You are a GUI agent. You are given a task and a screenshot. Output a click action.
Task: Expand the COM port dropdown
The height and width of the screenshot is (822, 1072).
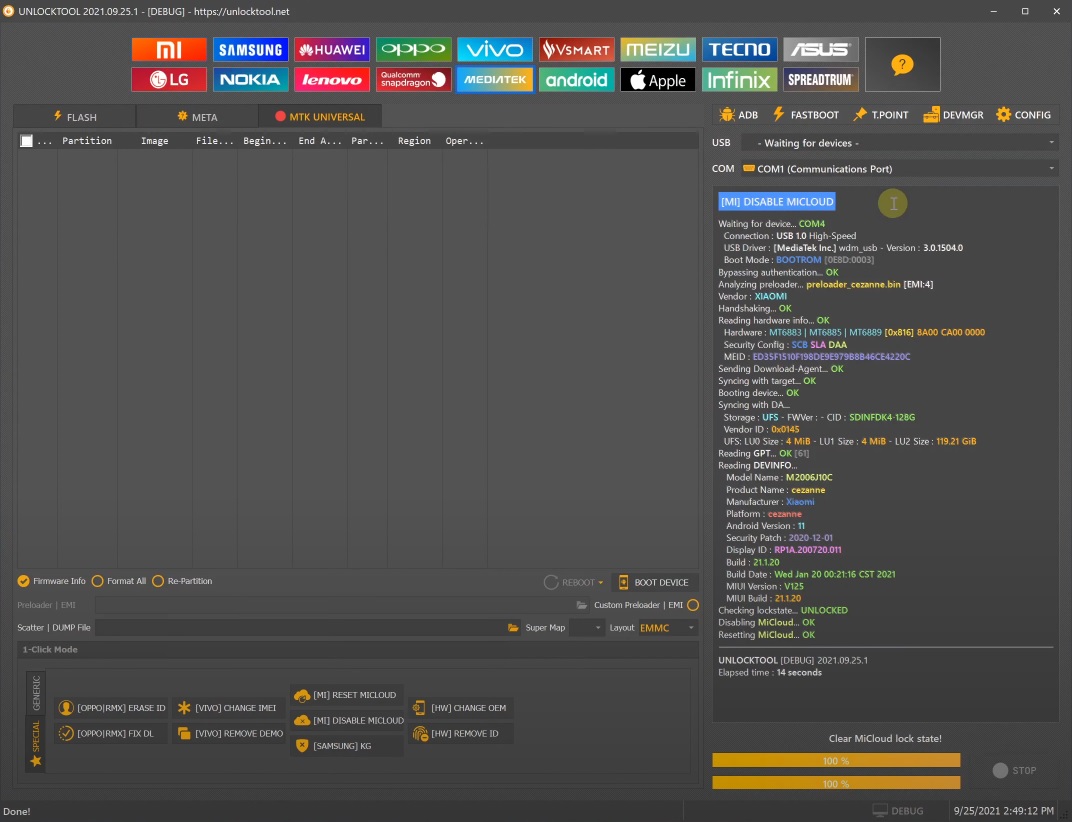(900, 169)
